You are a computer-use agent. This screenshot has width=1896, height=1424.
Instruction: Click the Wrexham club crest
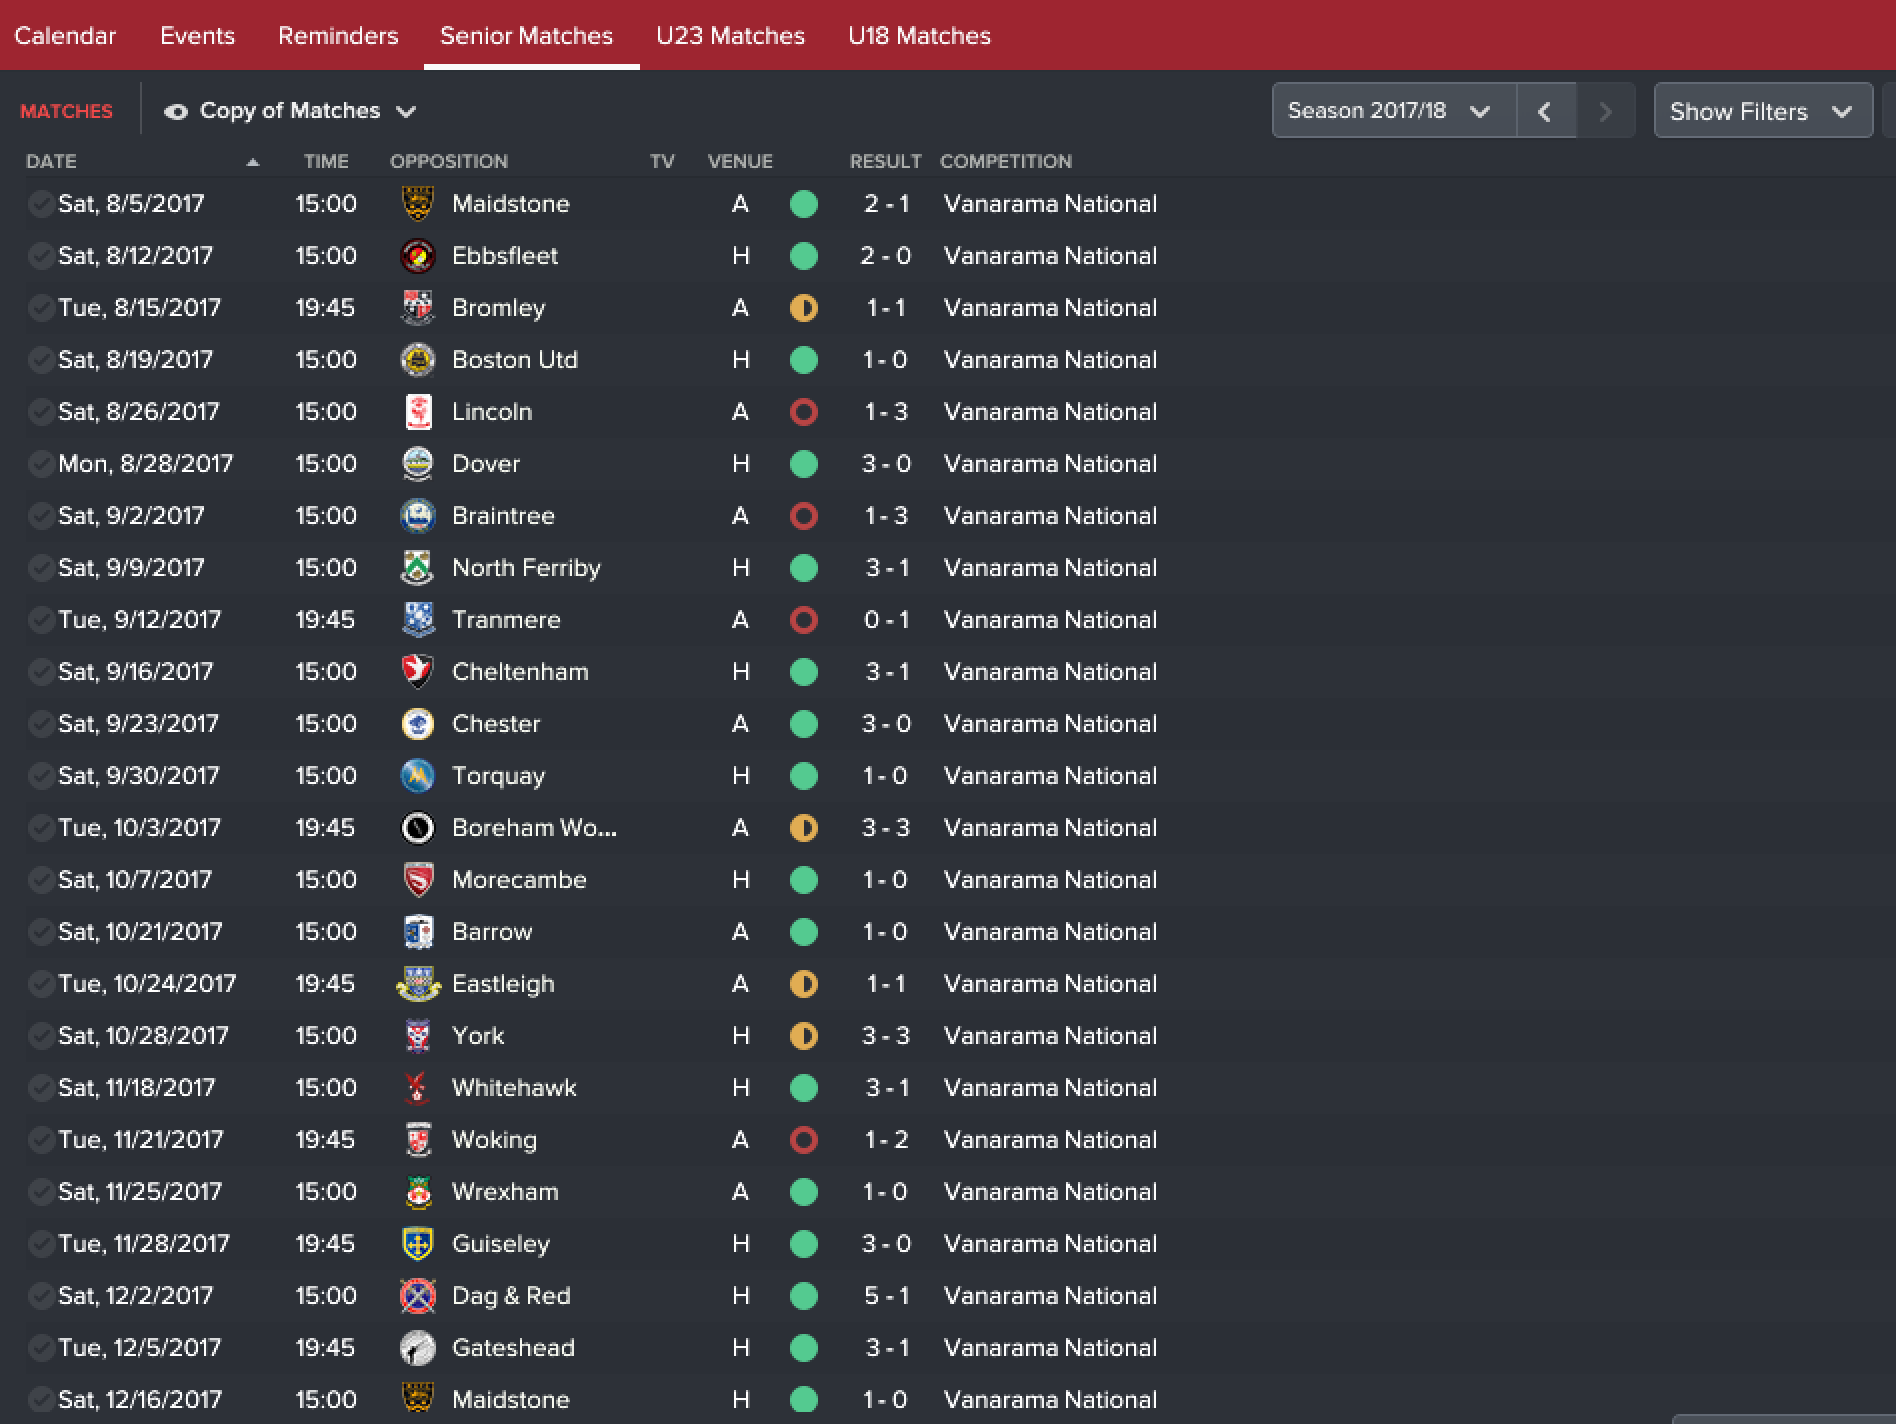click(x=418, y=1192)
